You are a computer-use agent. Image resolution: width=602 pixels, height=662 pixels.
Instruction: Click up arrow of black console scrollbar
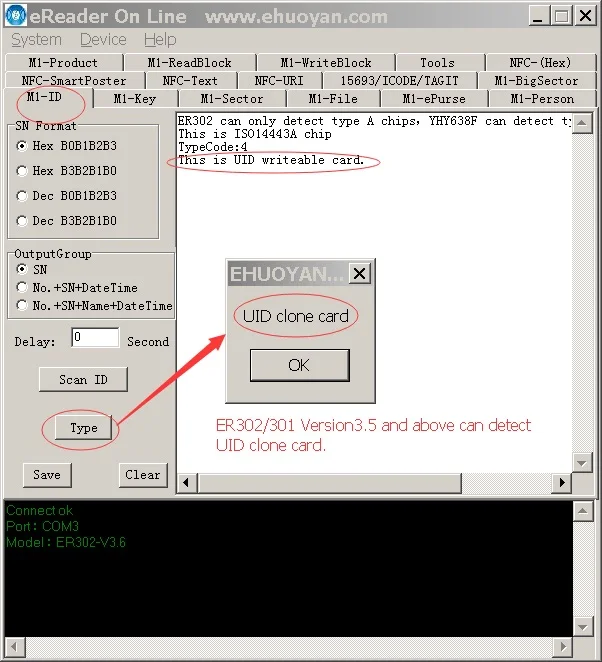(x=582, y=511)
